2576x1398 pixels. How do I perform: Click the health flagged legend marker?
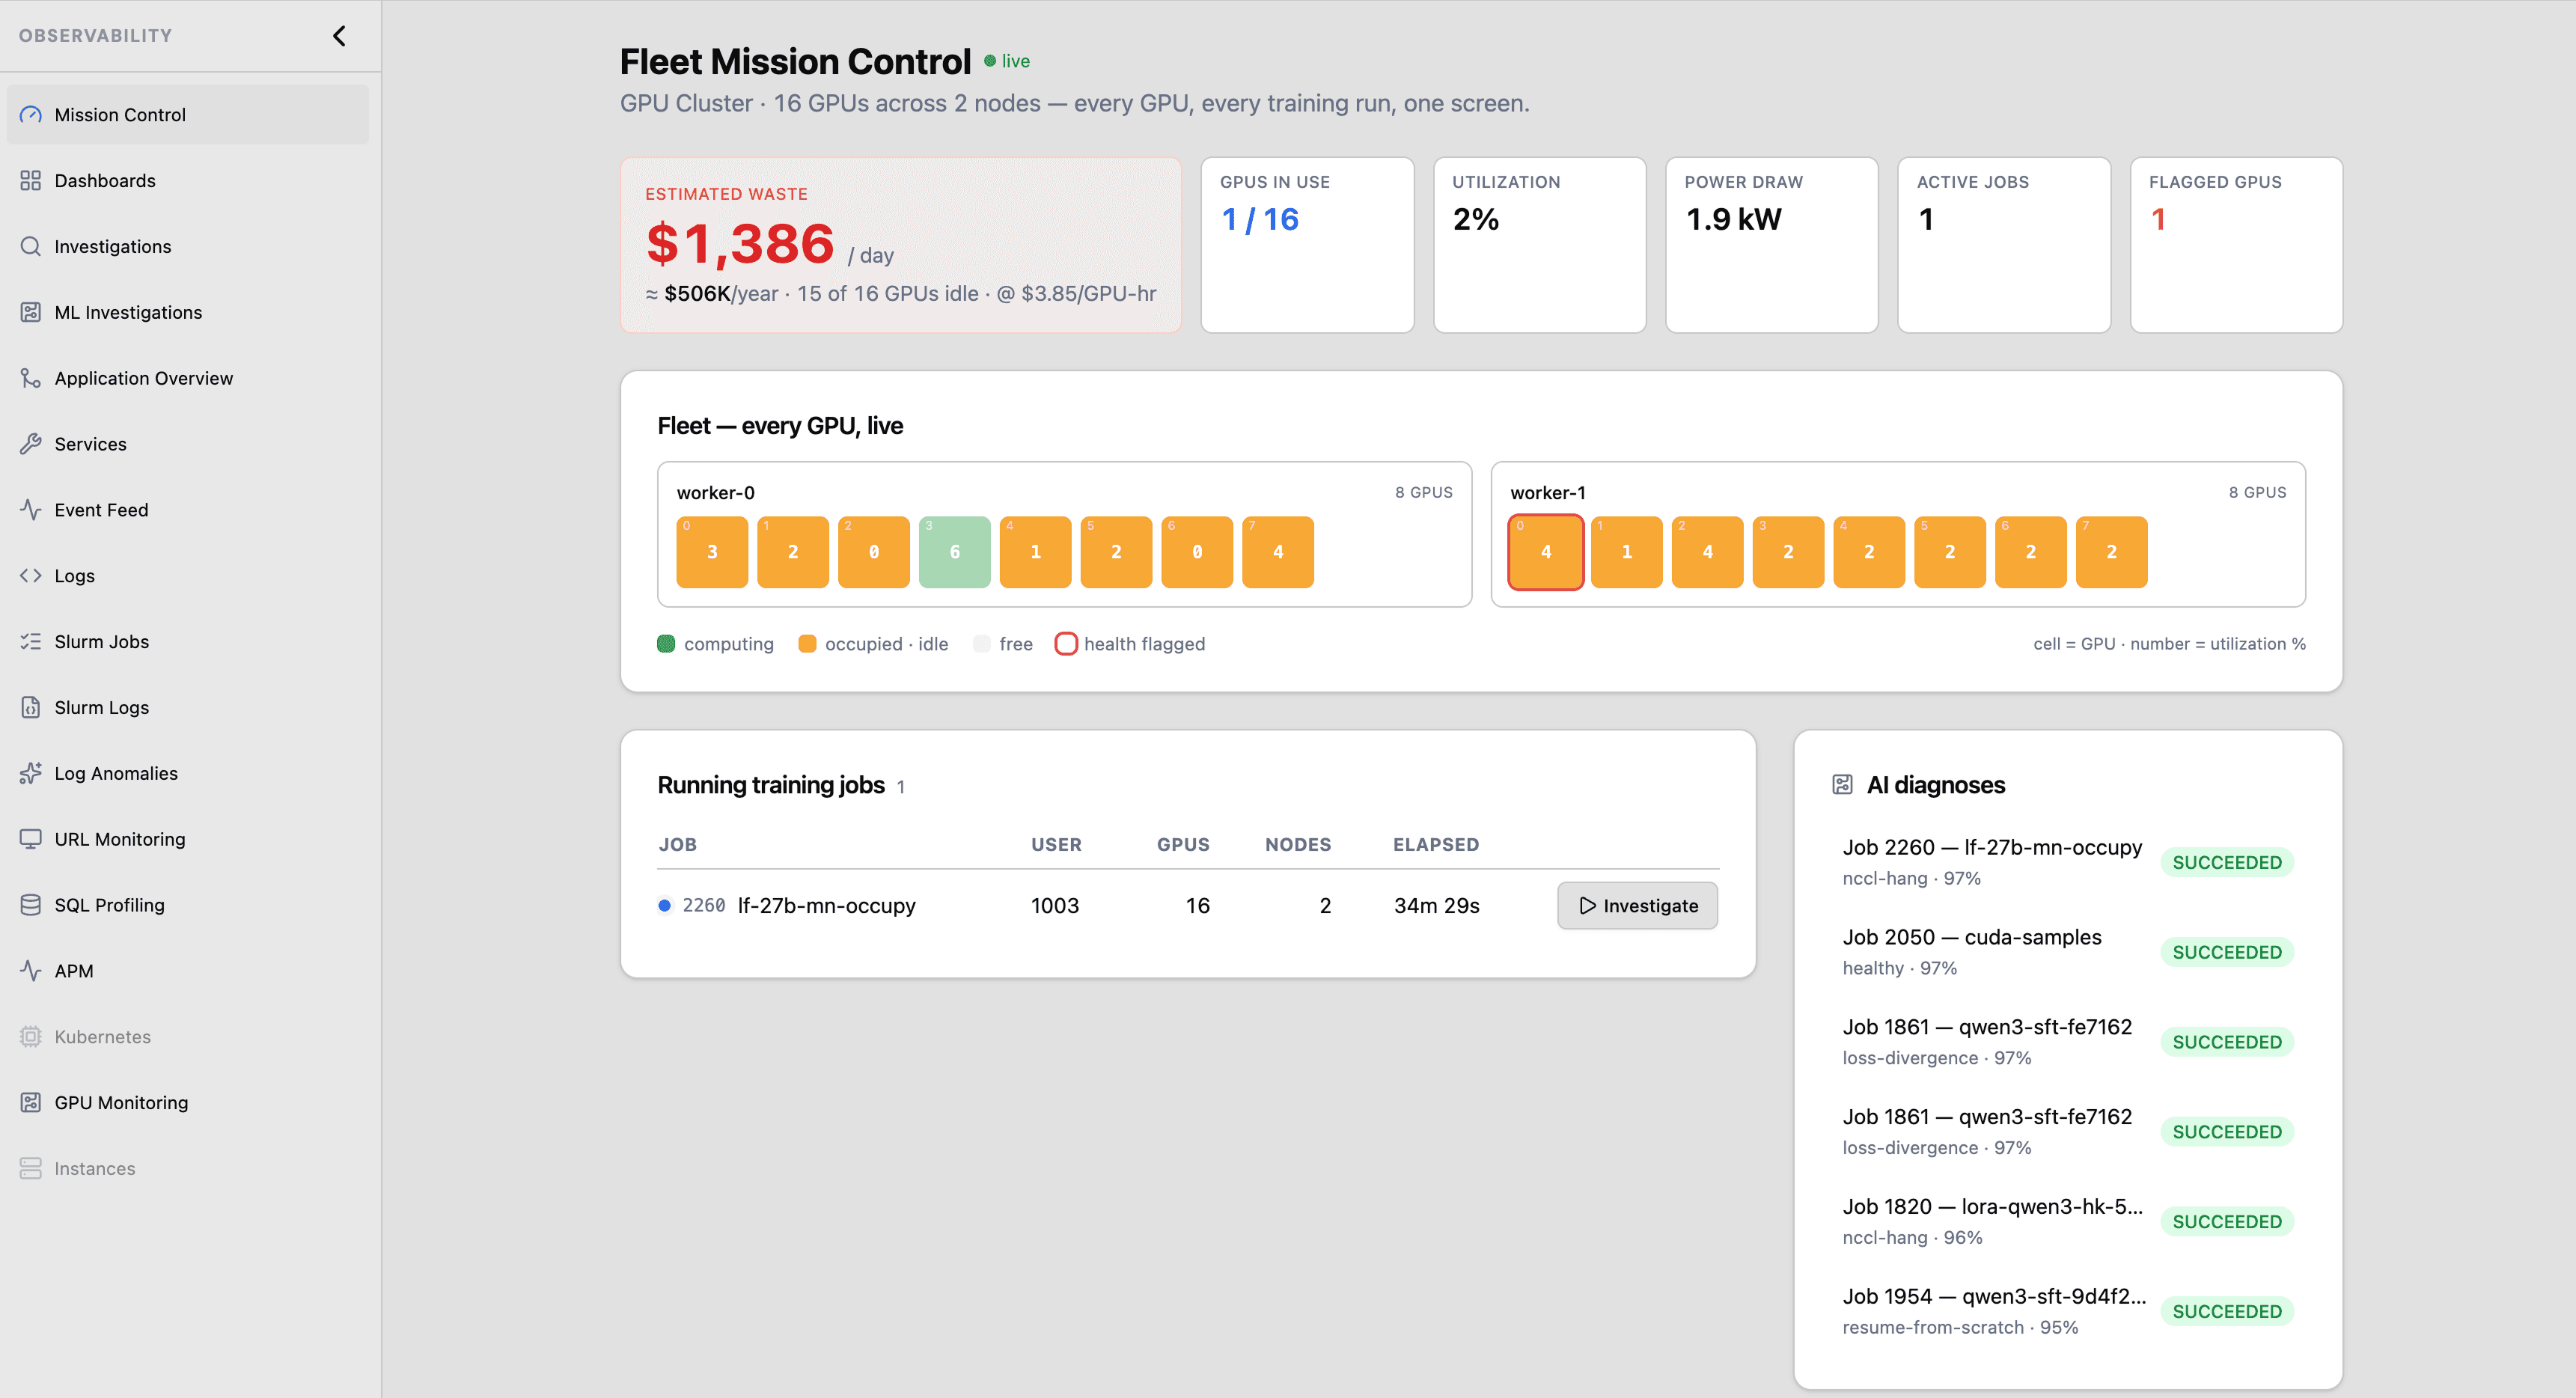click(x=1066, y=644)
